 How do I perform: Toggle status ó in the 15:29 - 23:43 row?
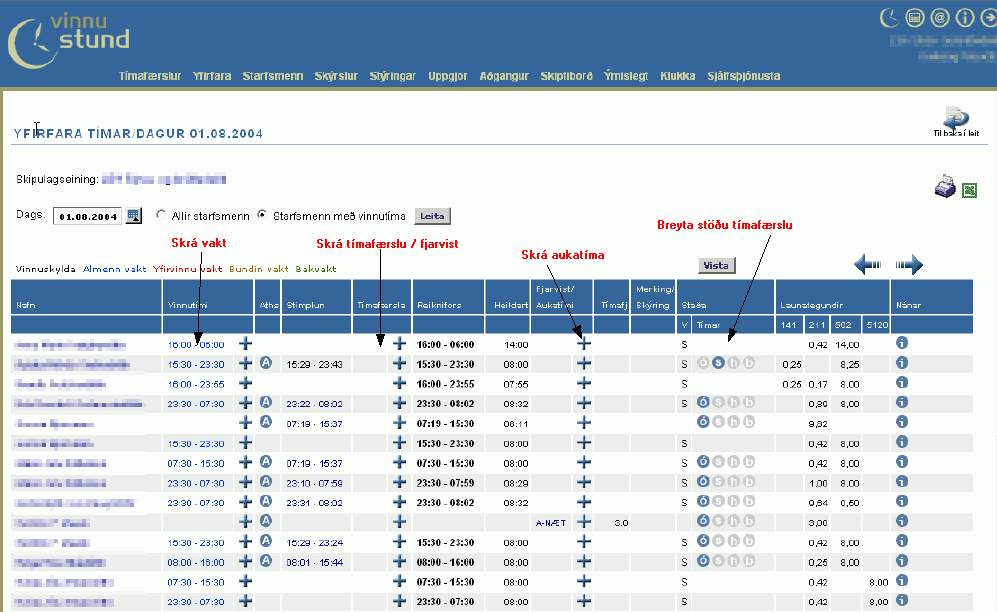703,363
